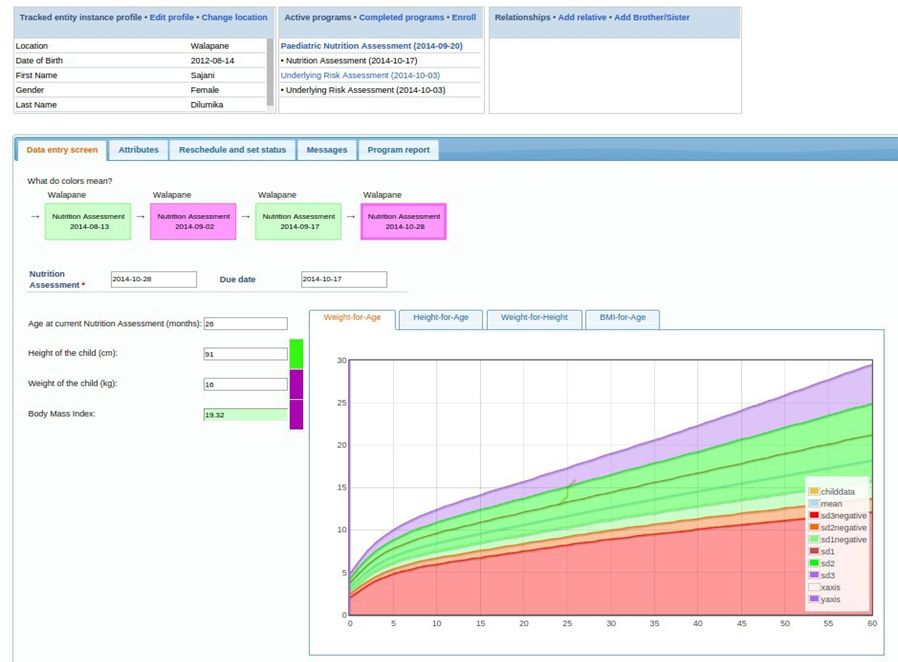Image resolution: width=898 pixels, height=662 pixels.
Task: Click the profile attributes list scrollbar
Action: click(x=270, y=72)
